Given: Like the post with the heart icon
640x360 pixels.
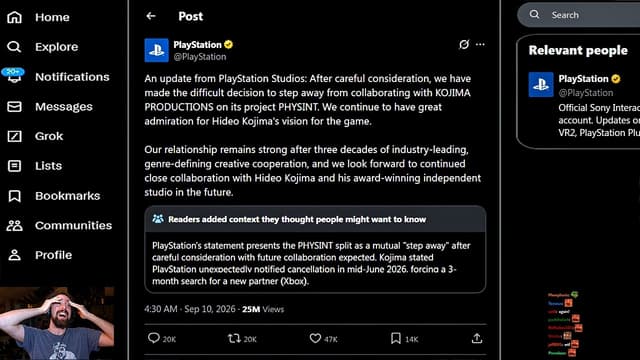Looking at the screenshot, I should pos(315,338).
